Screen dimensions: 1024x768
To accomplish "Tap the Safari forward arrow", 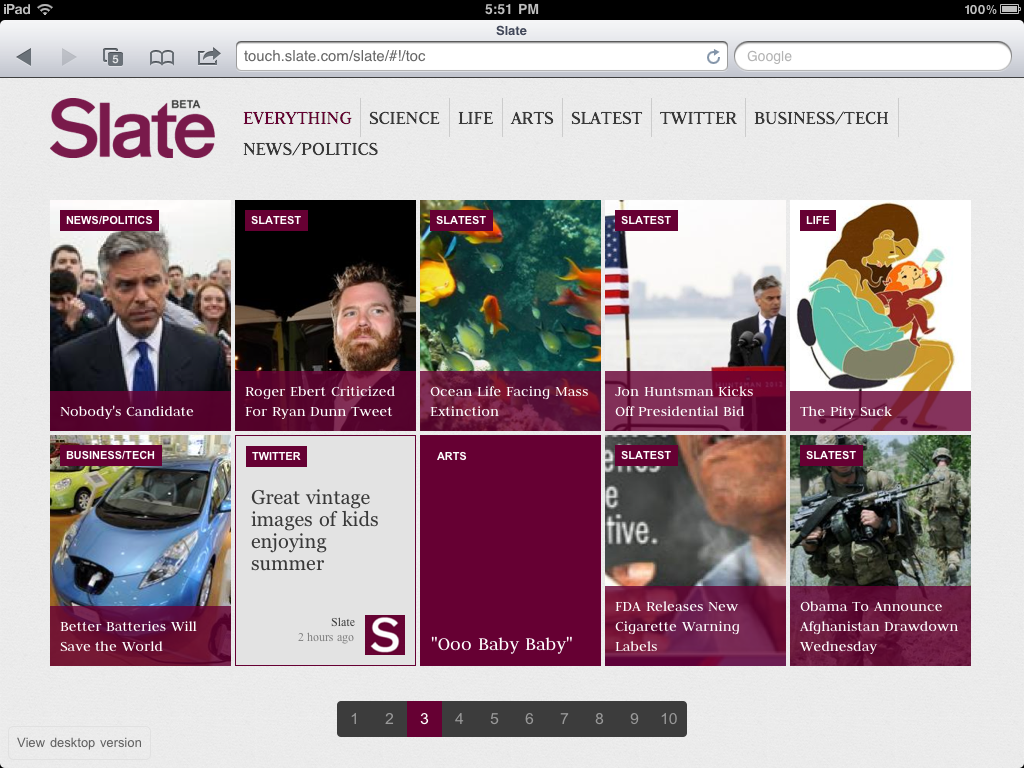I will click(68, 57).
